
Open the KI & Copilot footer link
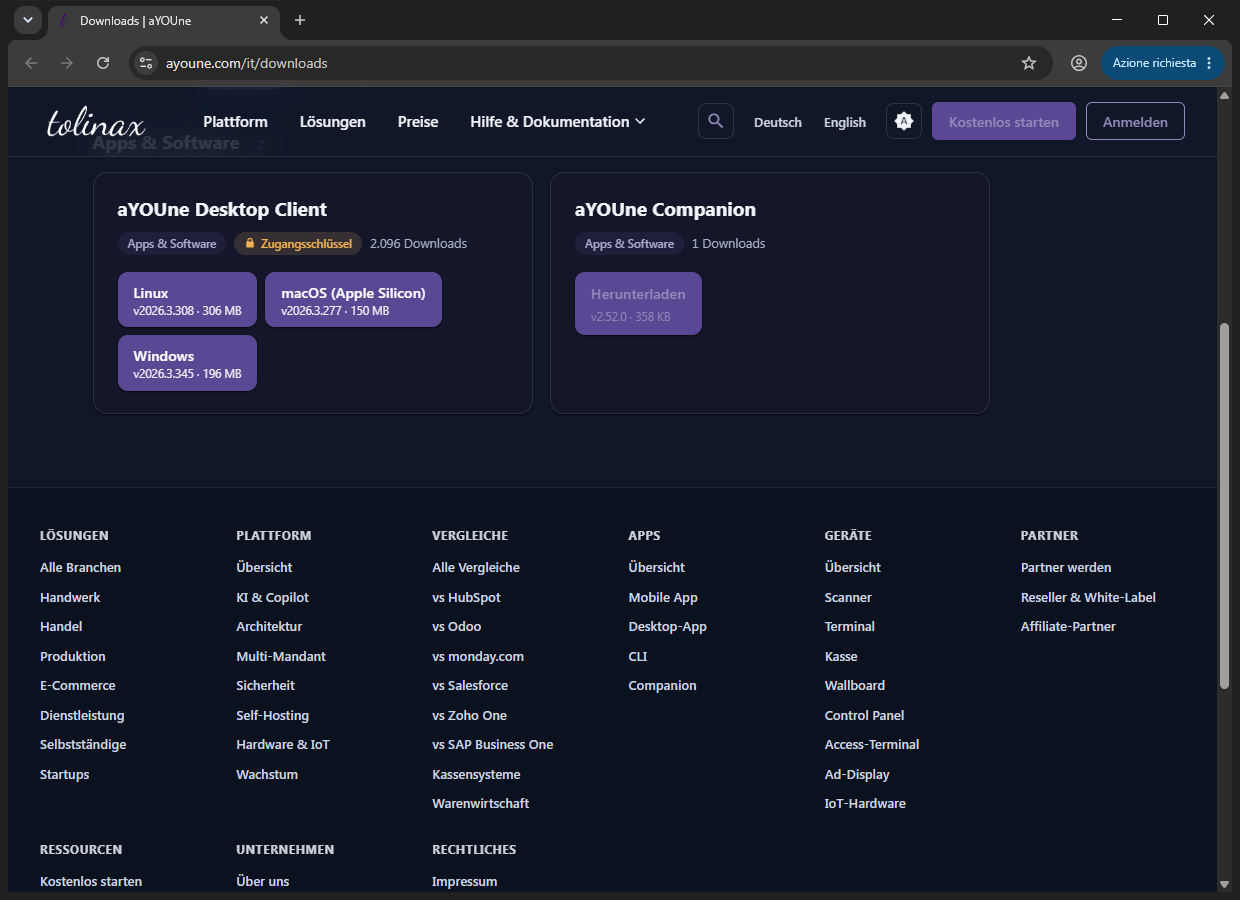pyautogui.click(x=272, y=597)
